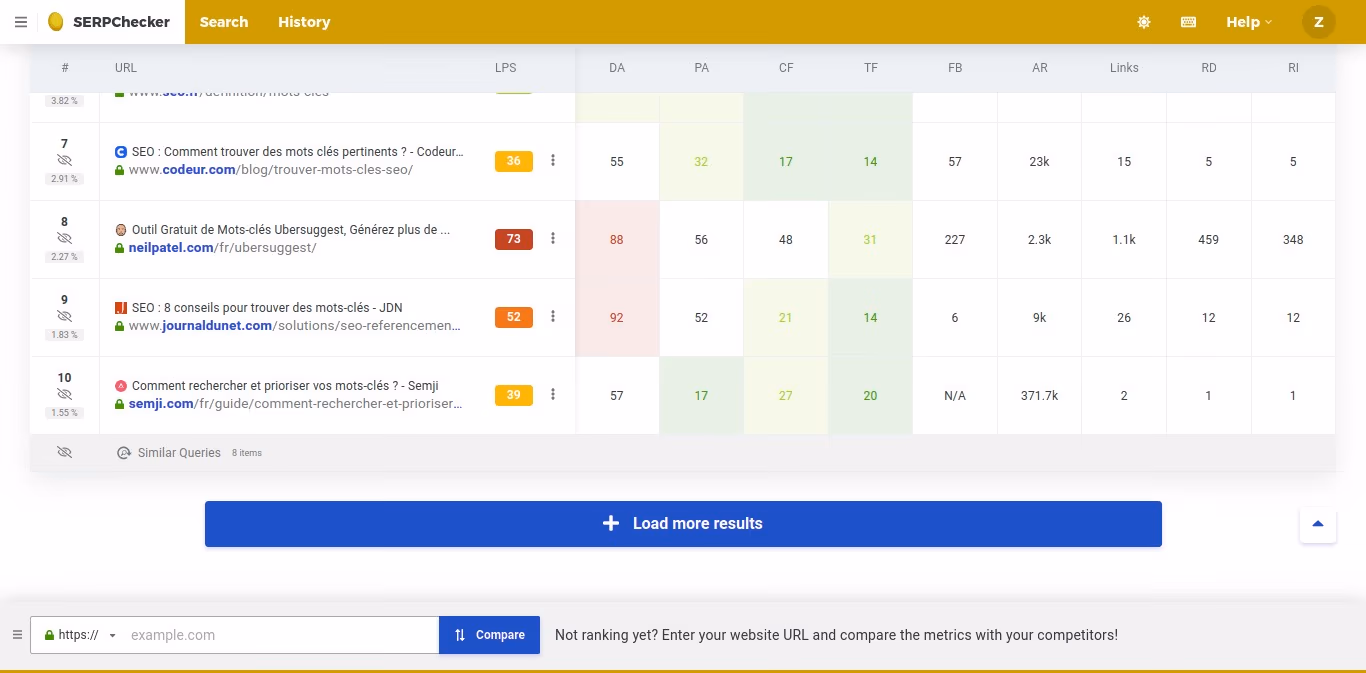Image resolution: width=1366 pixels, height=673 pixels.
Task: Jump to top with the up-arrow button
Action: coord(1318,524)
